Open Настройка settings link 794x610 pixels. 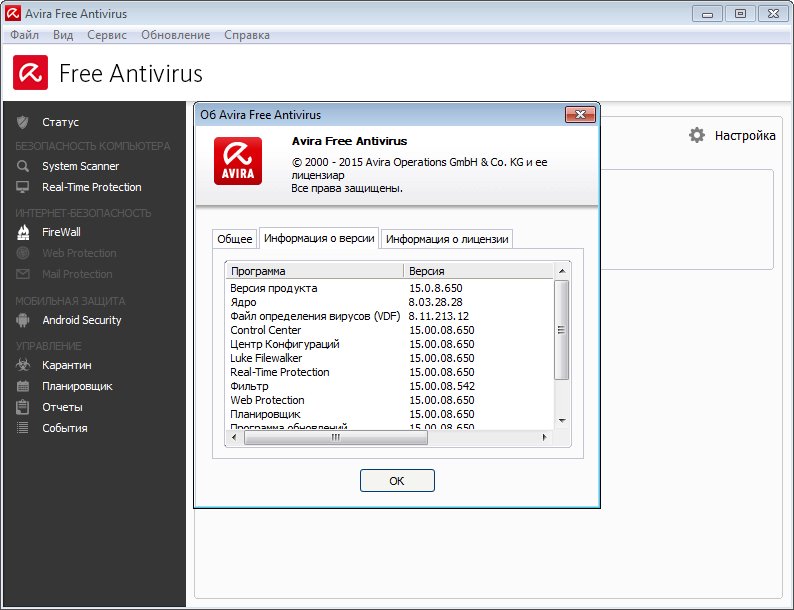pos(745,136)
